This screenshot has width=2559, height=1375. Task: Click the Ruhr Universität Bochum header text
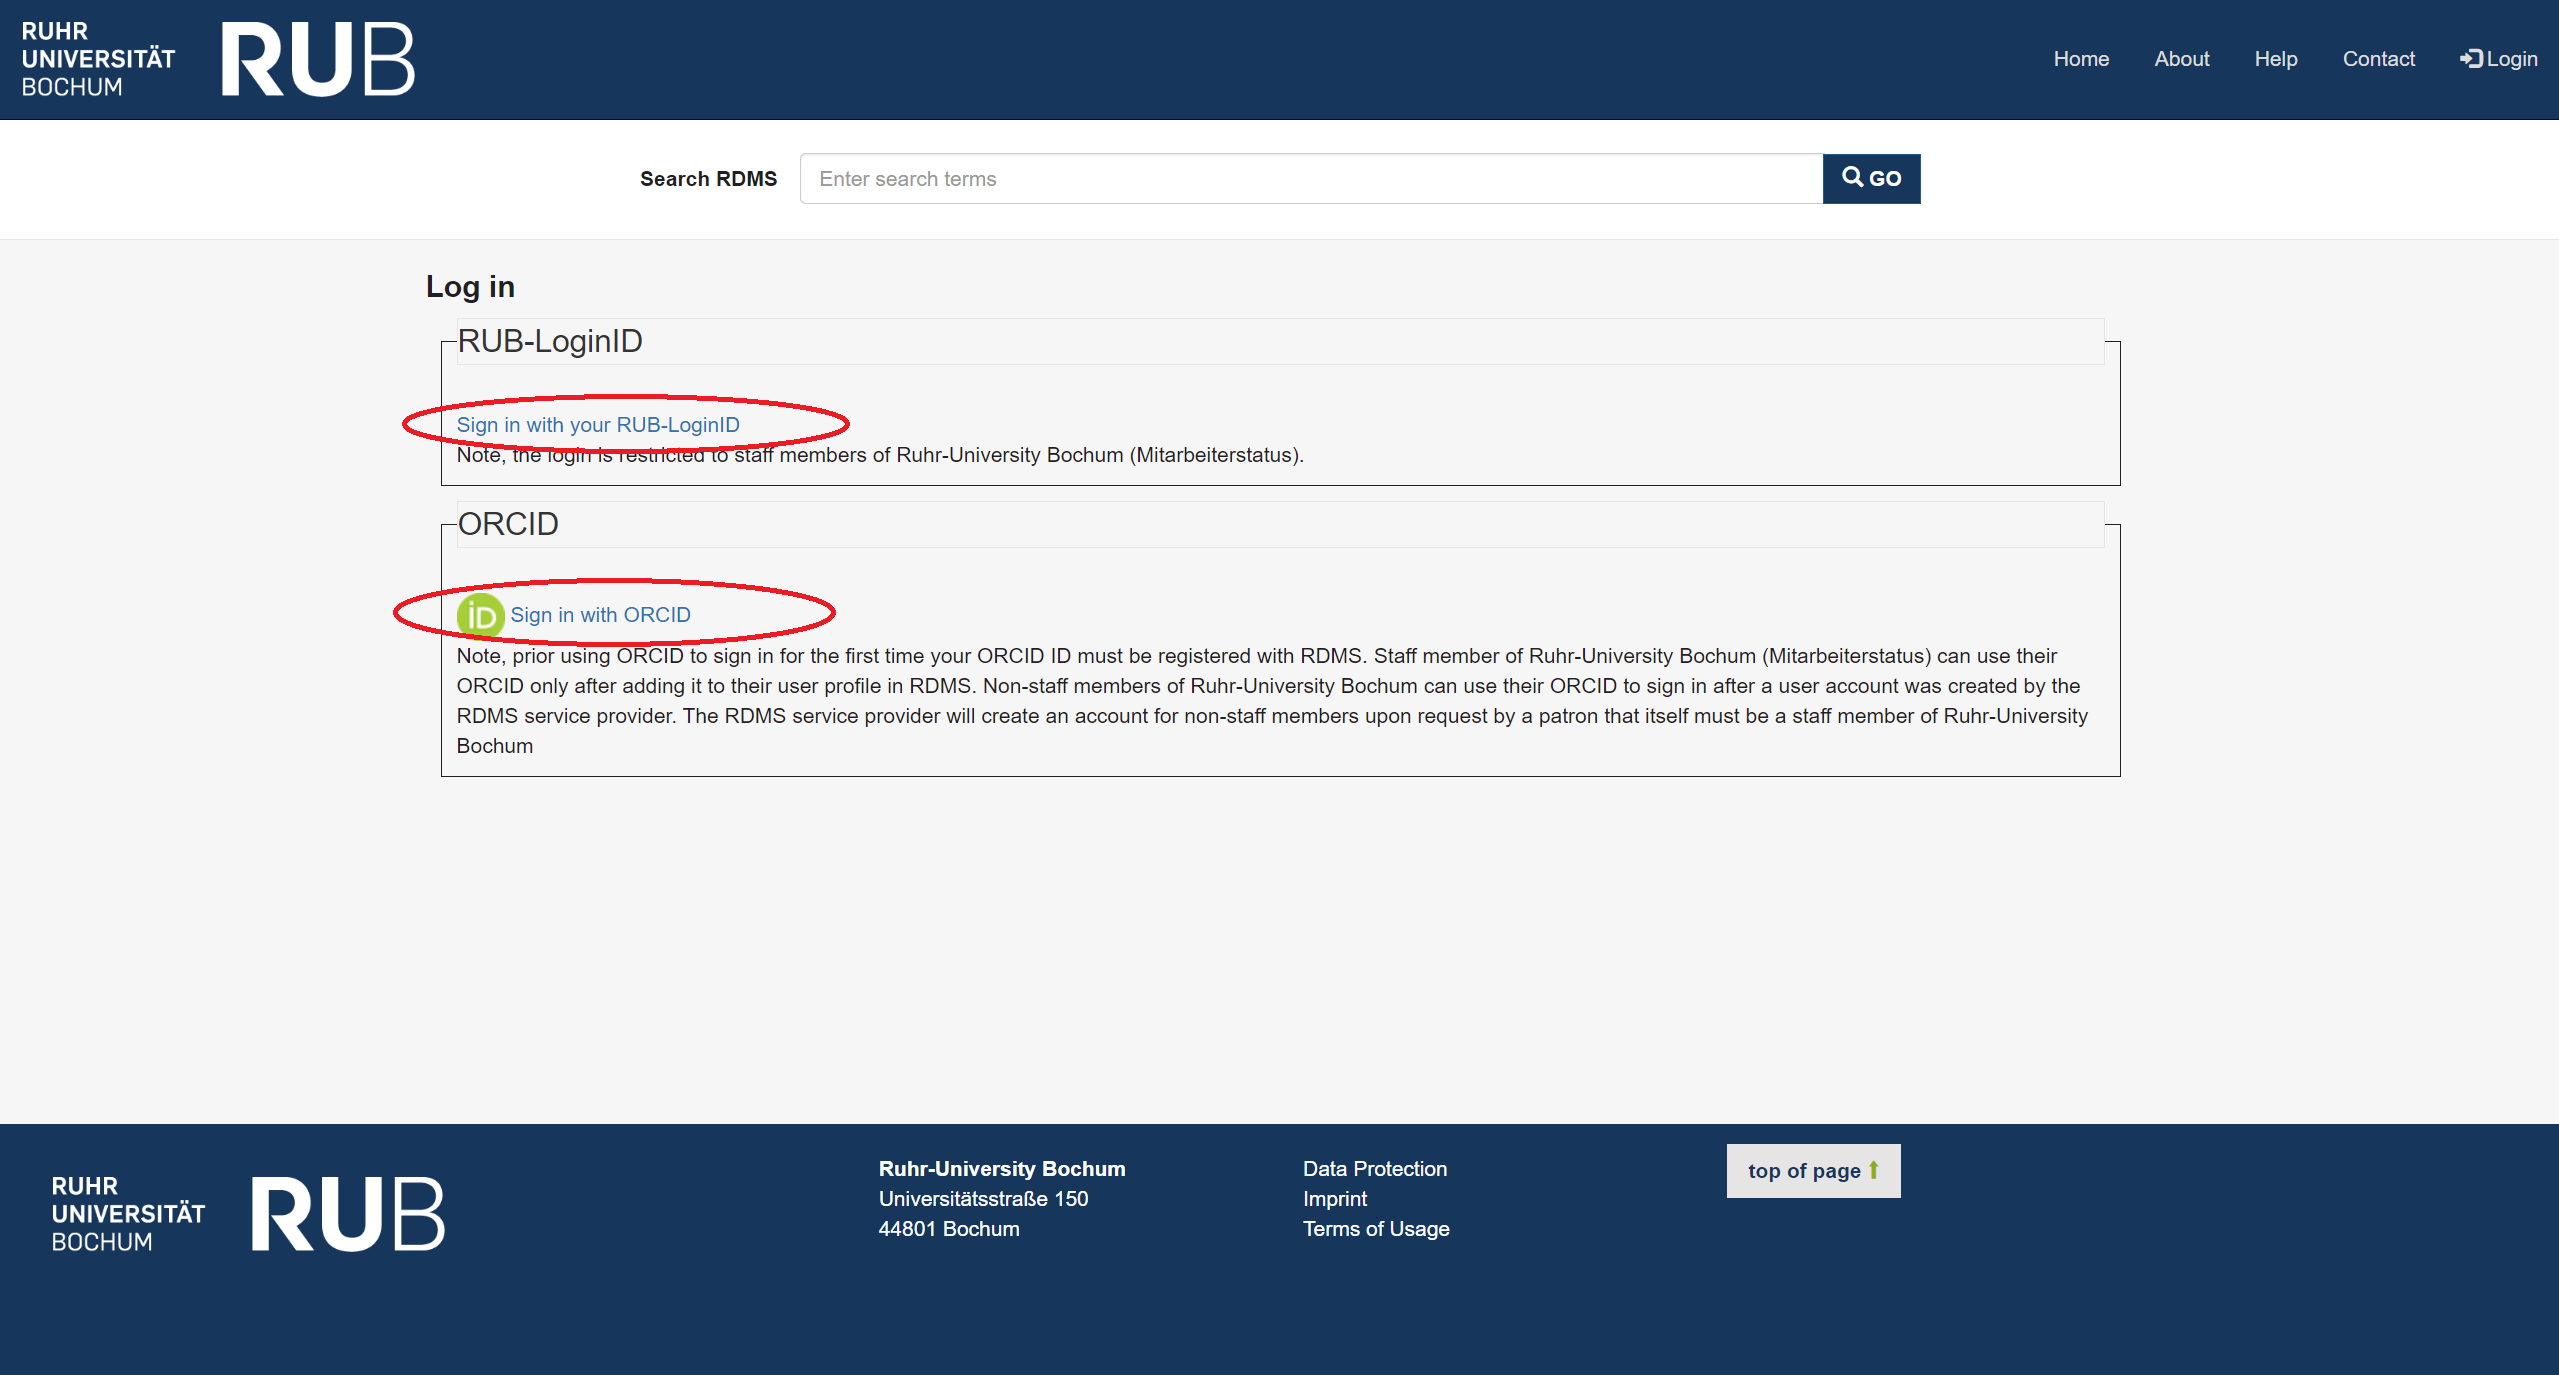tap(98, 59)
